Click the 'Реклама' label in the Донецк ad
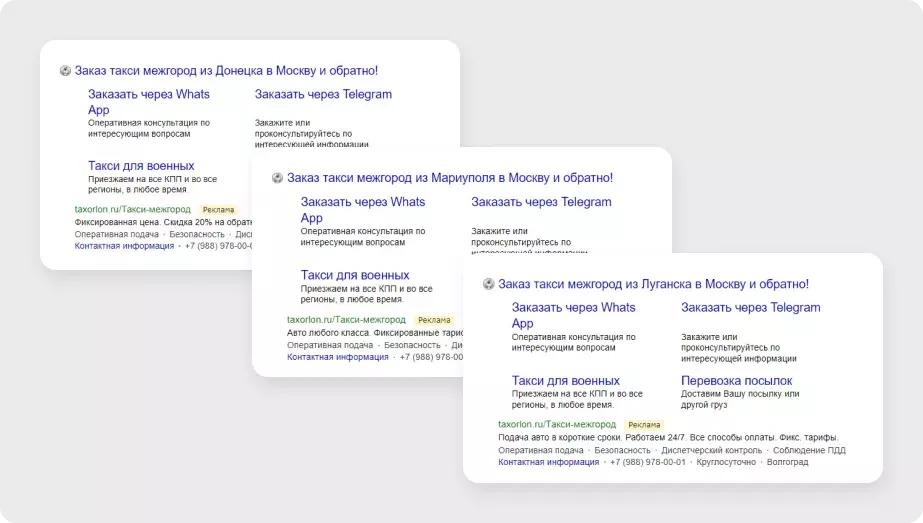923x523 pixels. 218,210
